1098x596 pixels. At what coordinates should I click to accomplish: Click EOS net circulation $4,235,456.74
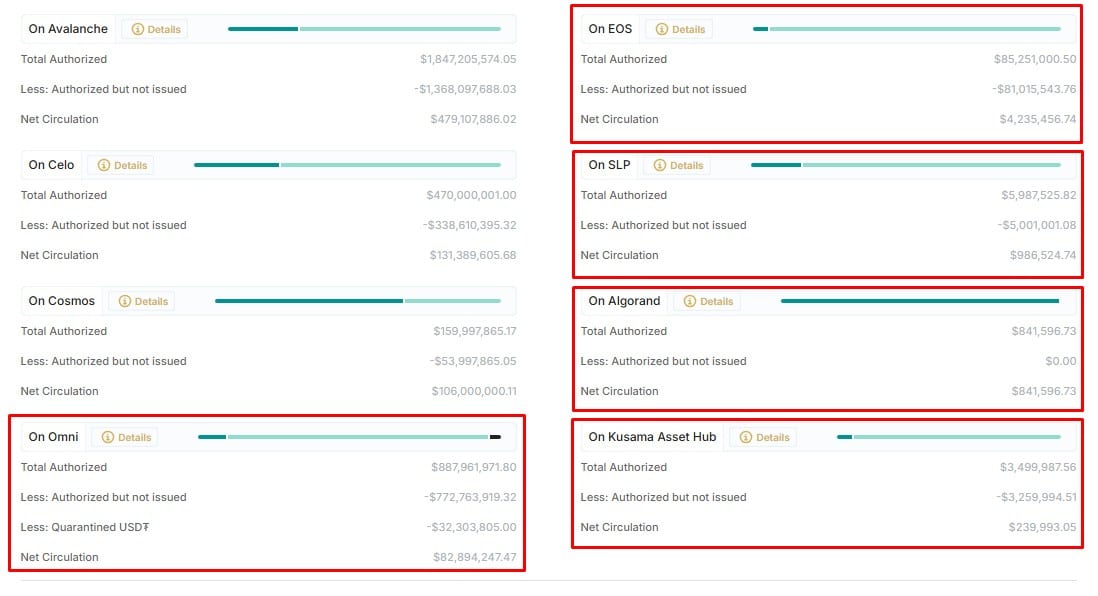[x=1038, y=120]
